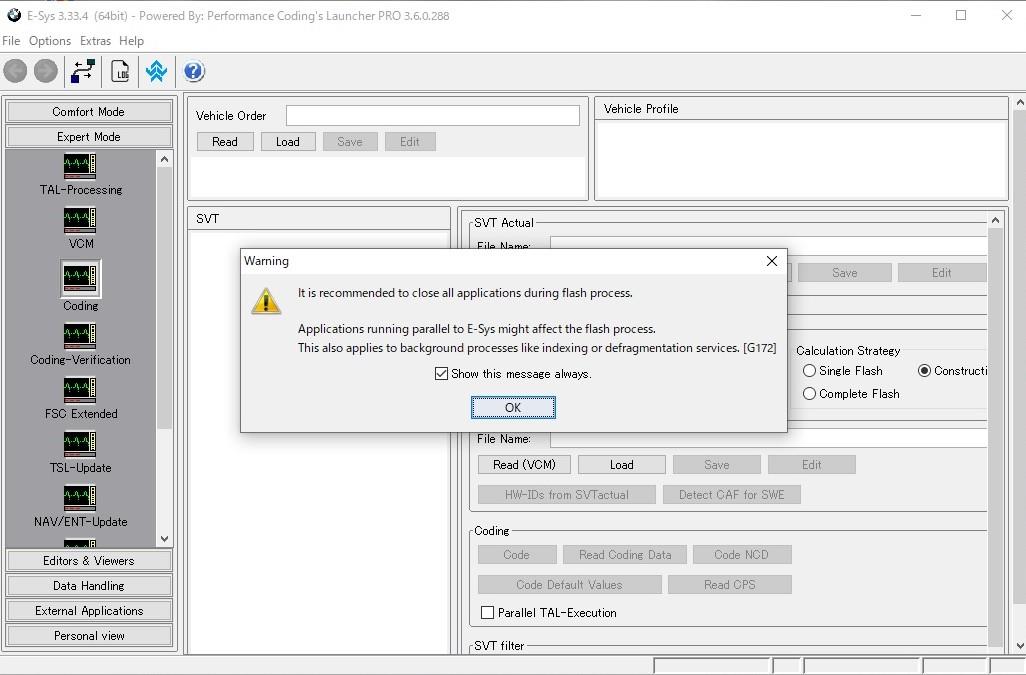The width and height of the screenshot is (1026, 675).
Task: Open TSL-Update module icon
Action: pyautogui.click(x=80, y=444)
